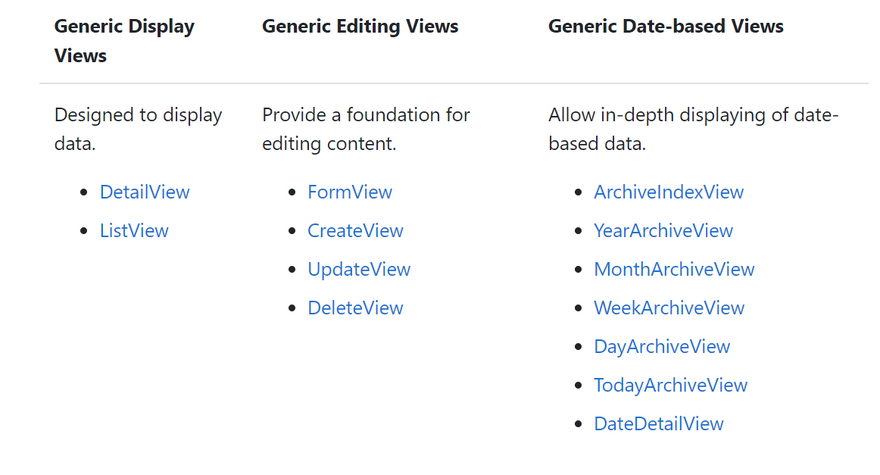Open the DateDetailView link
The image size is (880, 475).
pos(658,424)
